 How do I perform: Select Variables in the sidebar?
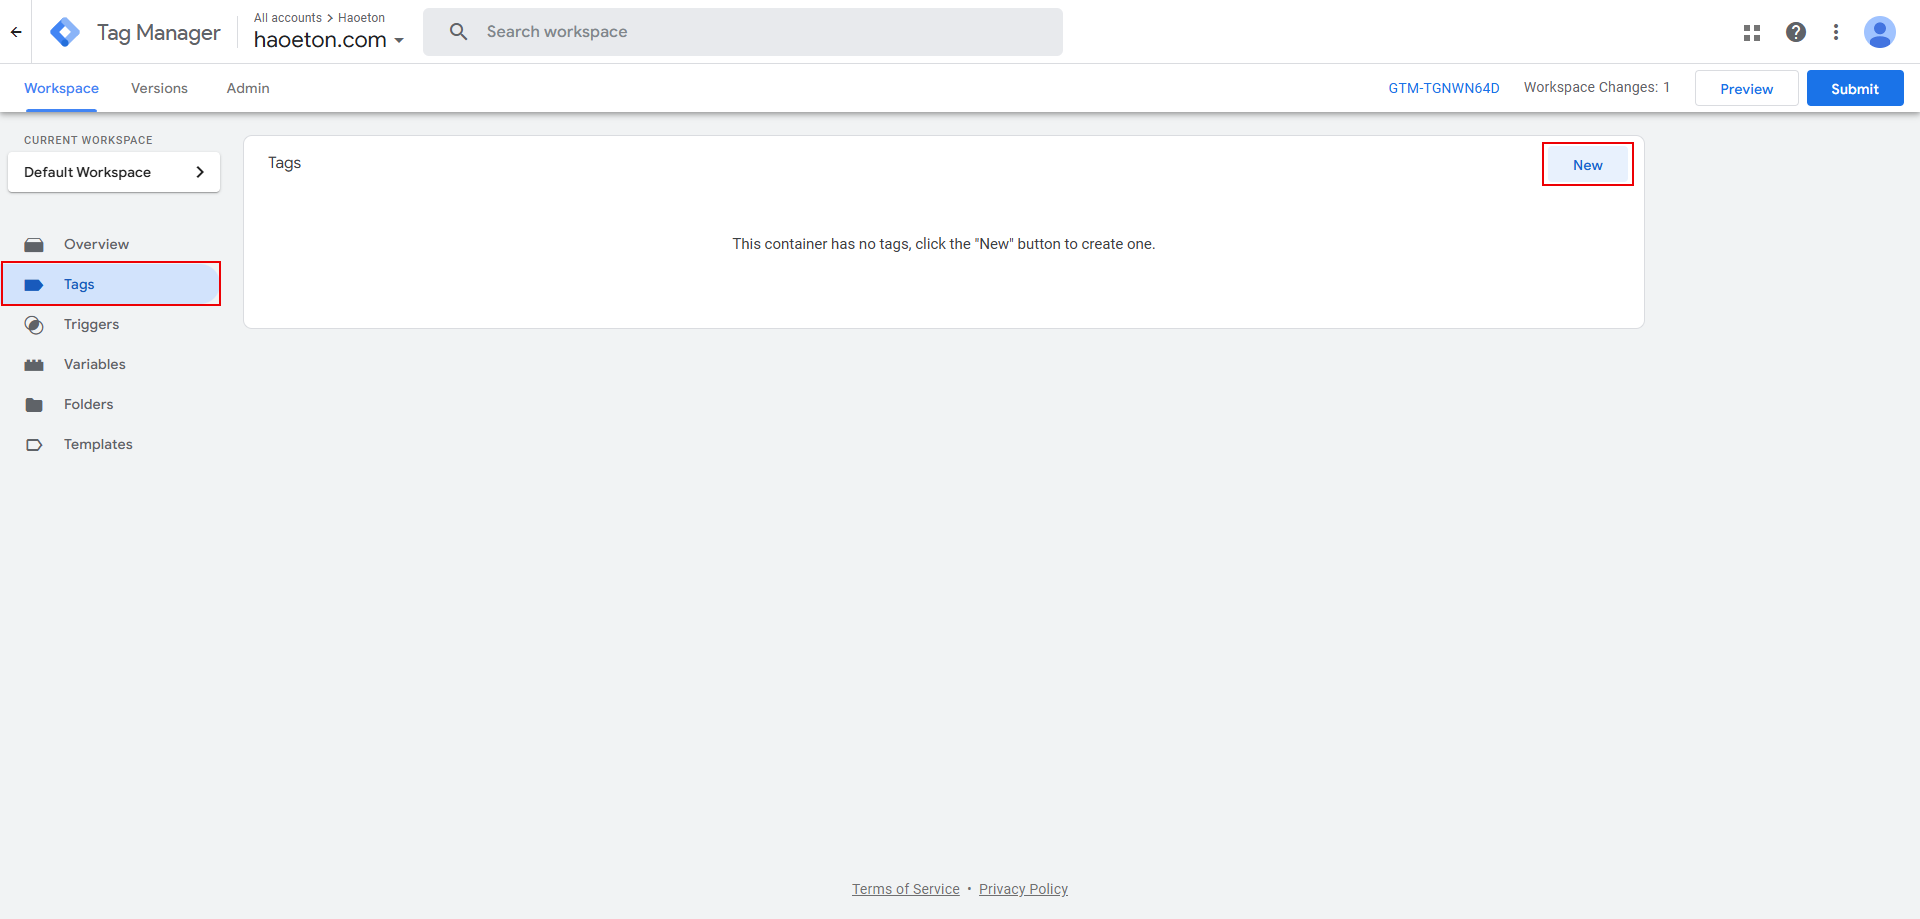(110, 364)
